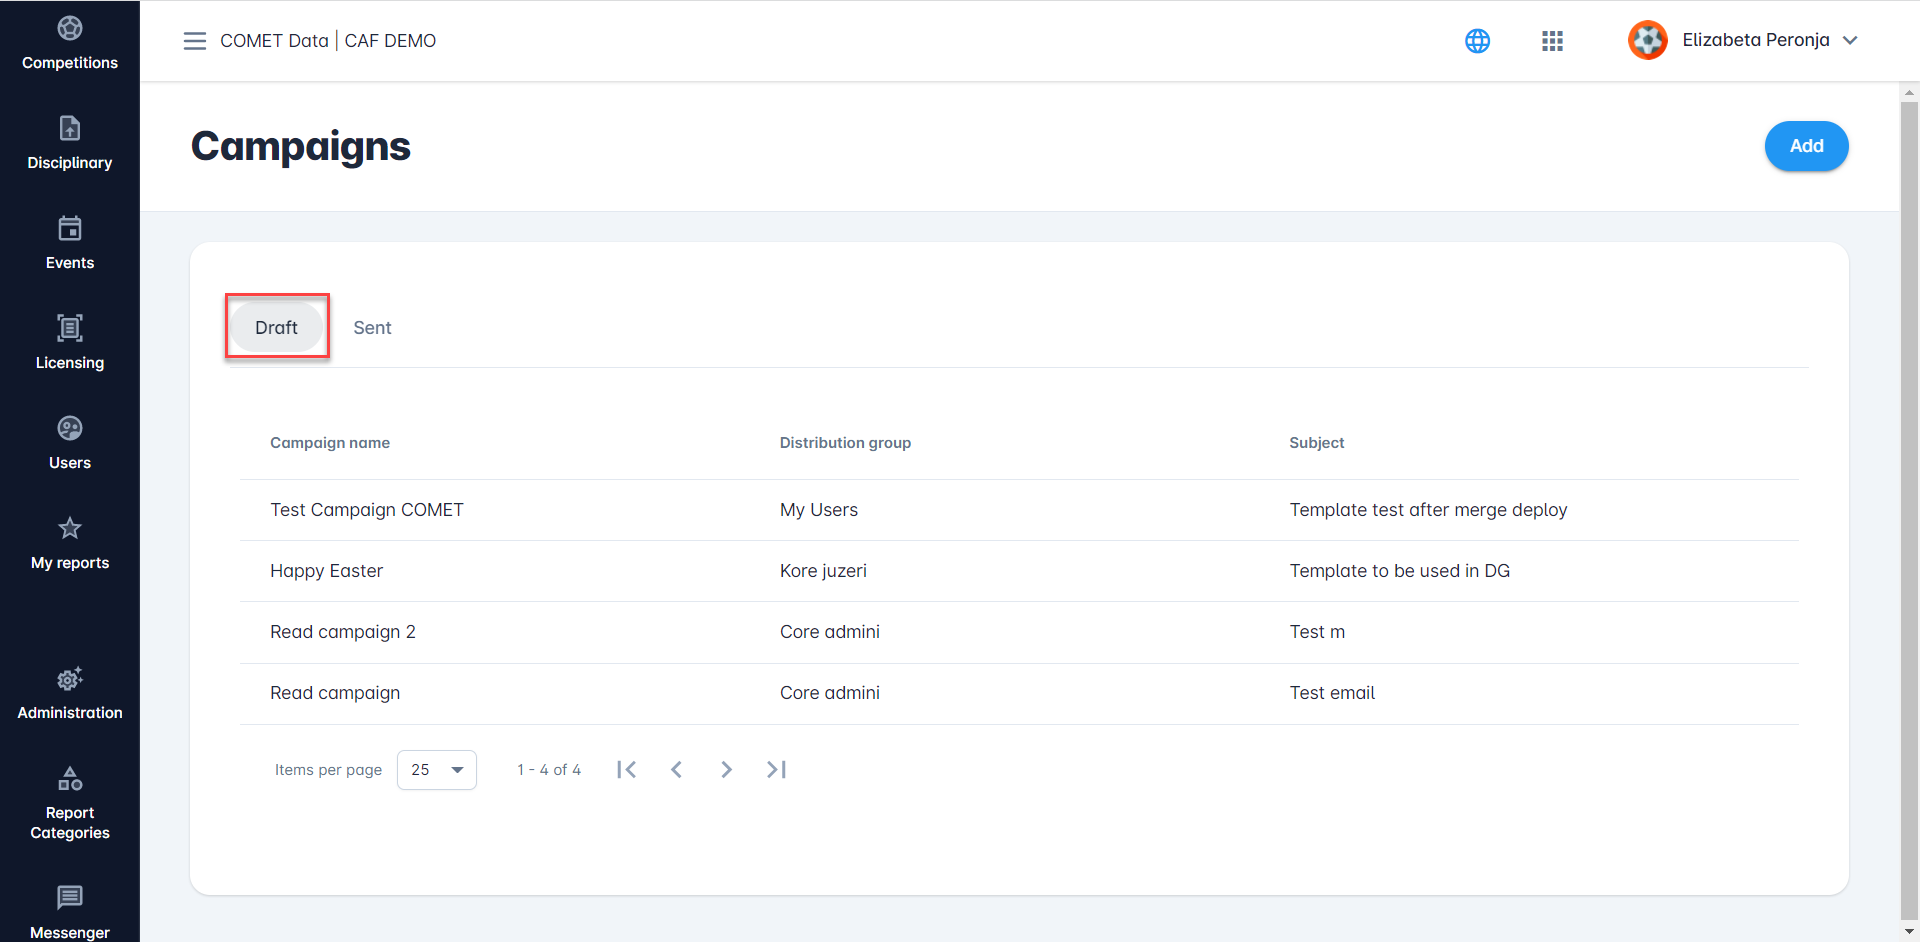Open the Competitions module in sidebar
The image size is (1920, 942).
(x=70, y=43)
